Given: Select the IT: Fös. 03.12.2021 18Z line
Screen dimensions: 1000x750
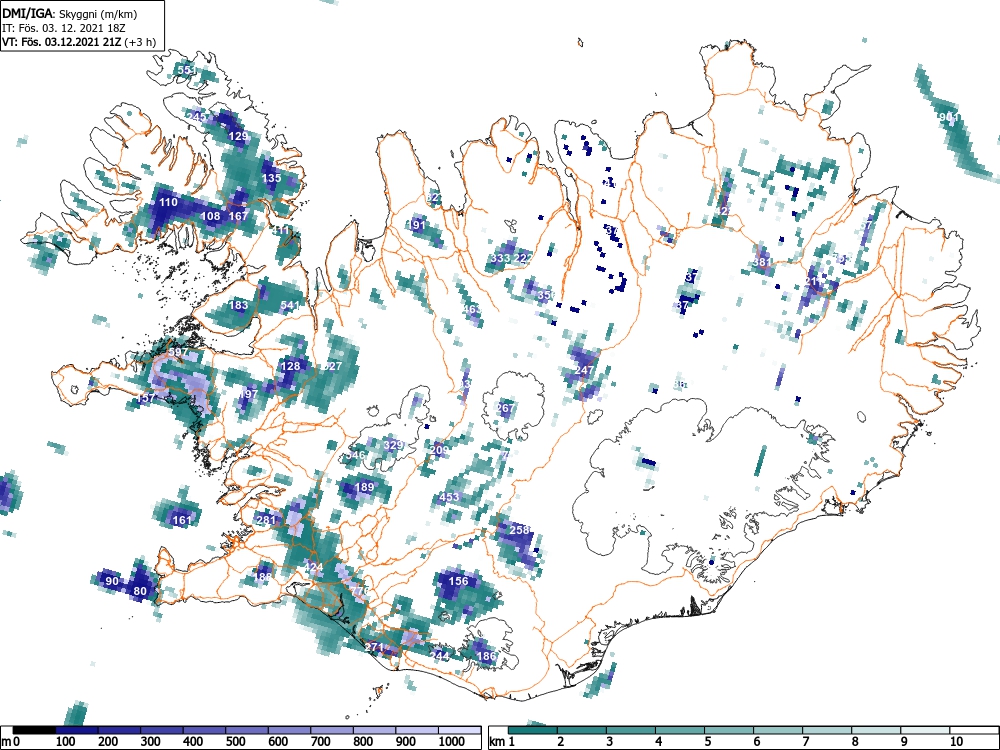Looking at the screenshot, I should coord(64,28).
